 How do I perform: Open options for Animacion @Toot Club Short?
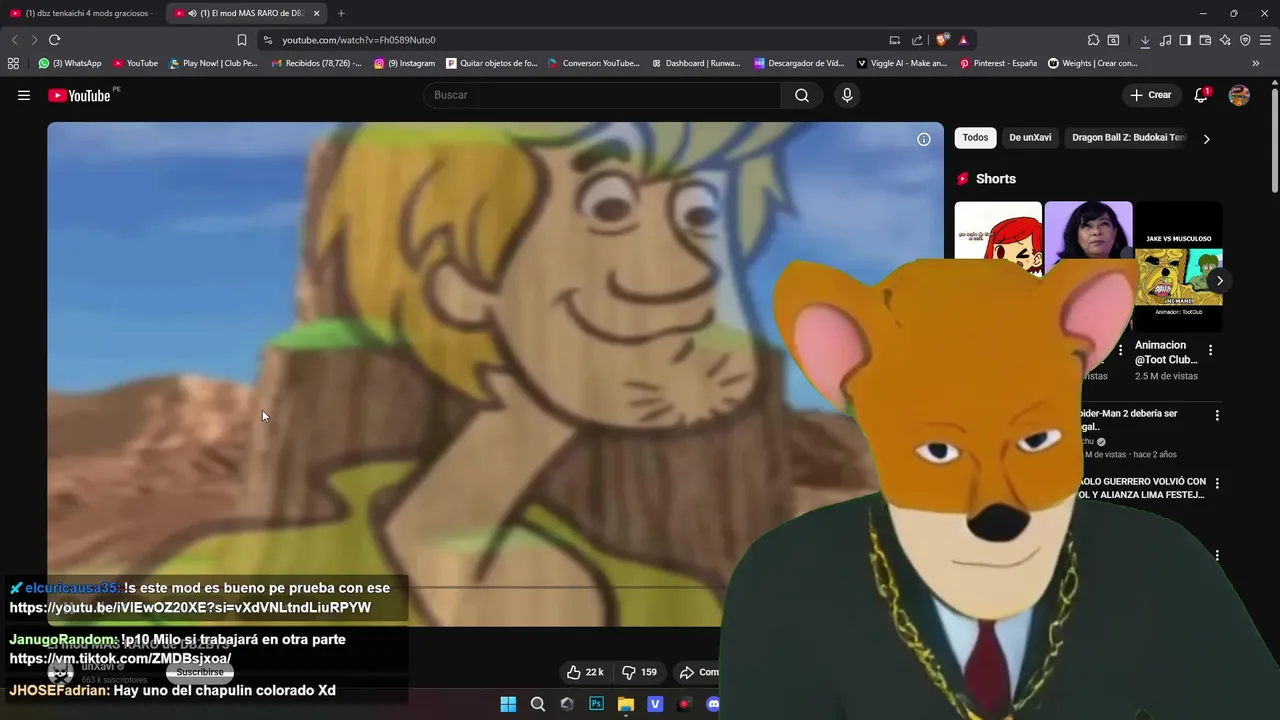pyautogui.click(x=1210, y=350)
